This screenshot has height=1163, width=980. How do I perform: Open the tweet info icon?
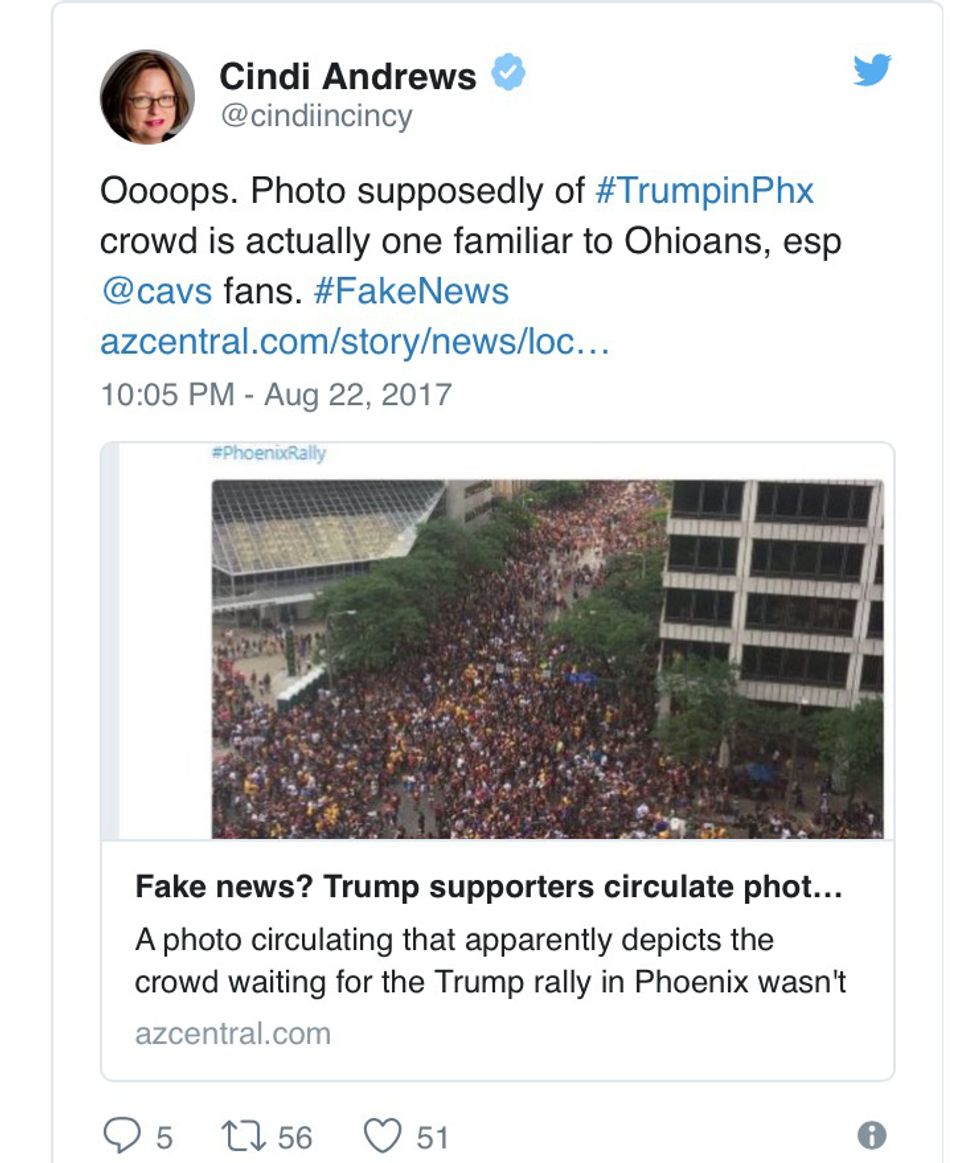[x=872, y=1135]
